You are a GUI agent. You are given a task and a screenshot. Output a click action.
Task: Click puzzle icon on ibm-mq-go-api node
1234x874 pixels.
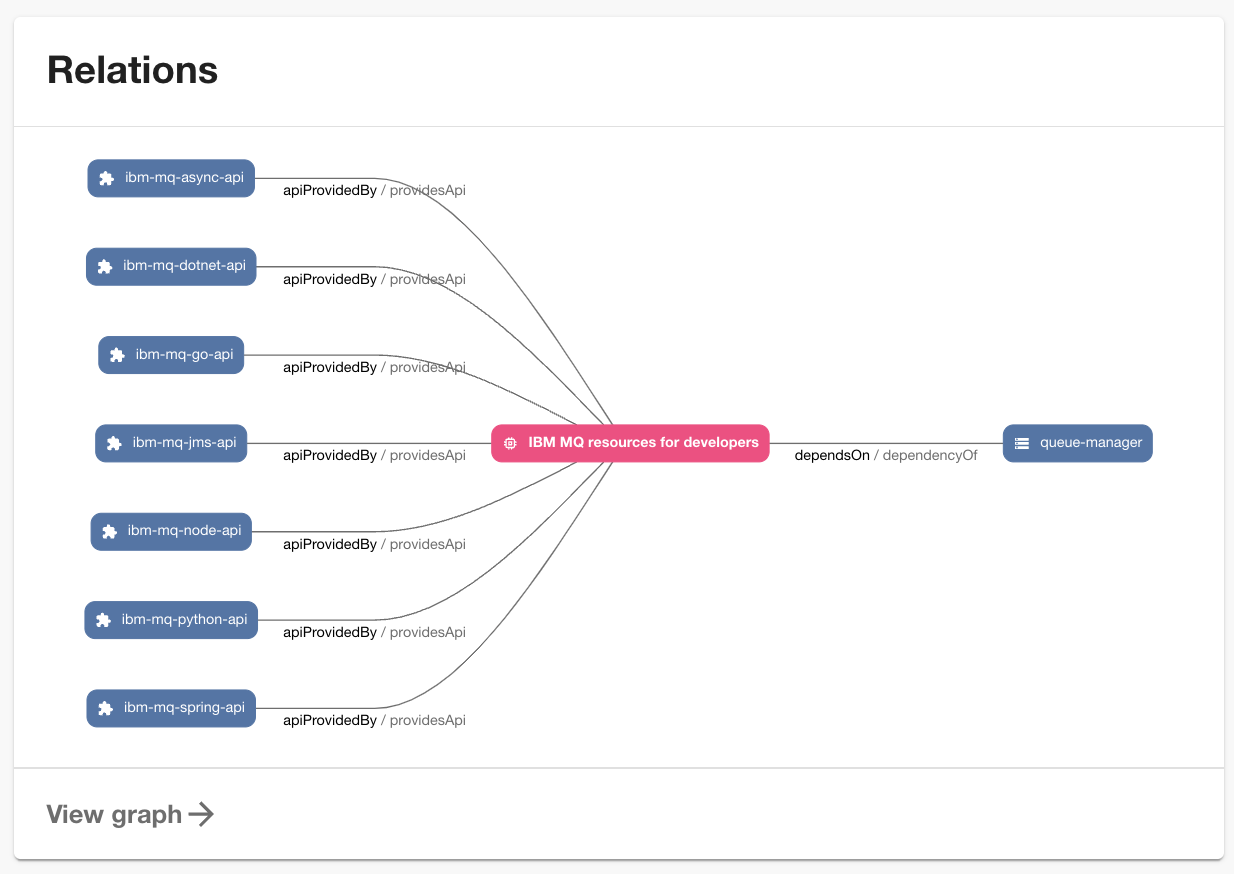117,355
